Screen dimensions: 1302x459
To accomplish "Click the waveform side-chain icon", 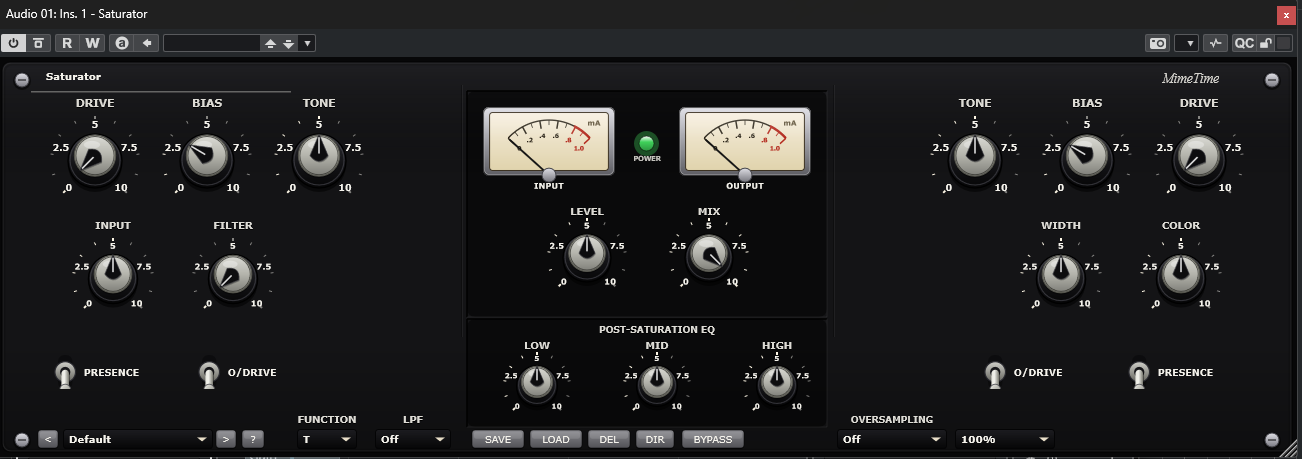I will pos(1215,43).
